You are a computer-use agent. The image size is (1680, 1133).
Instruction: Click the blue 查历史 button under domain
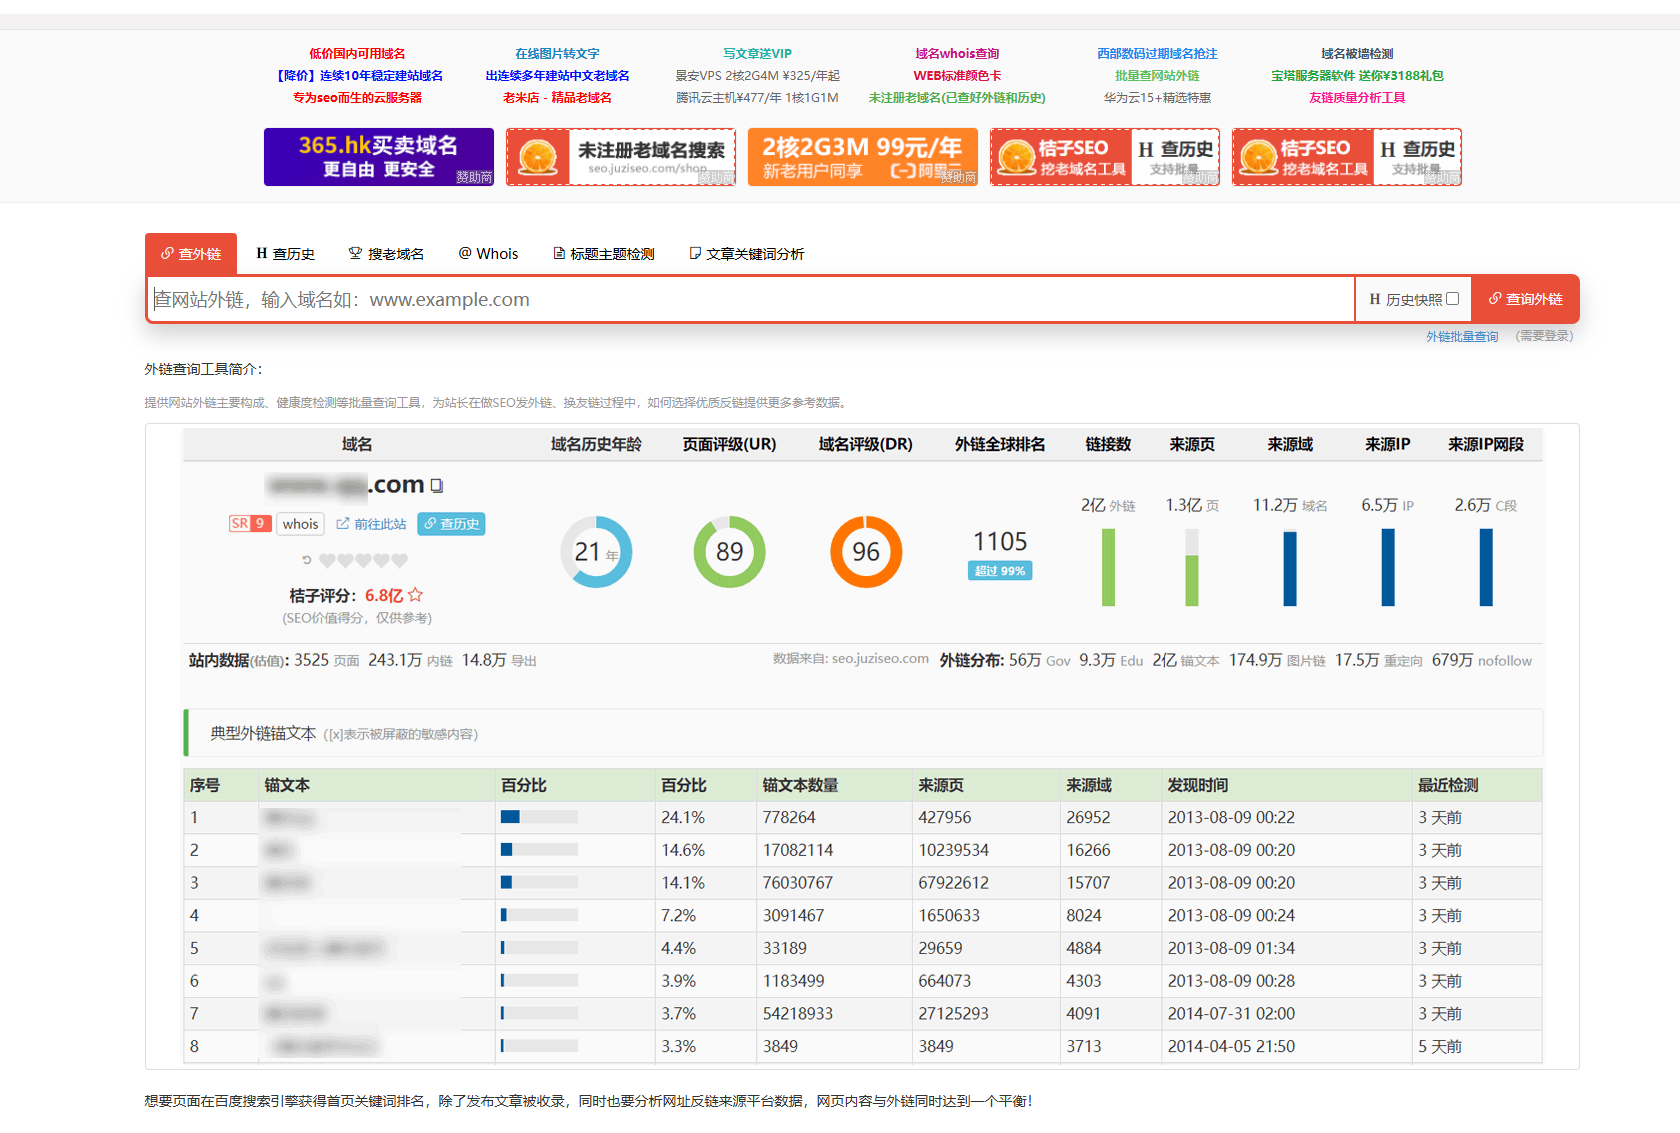click(451, 524)
